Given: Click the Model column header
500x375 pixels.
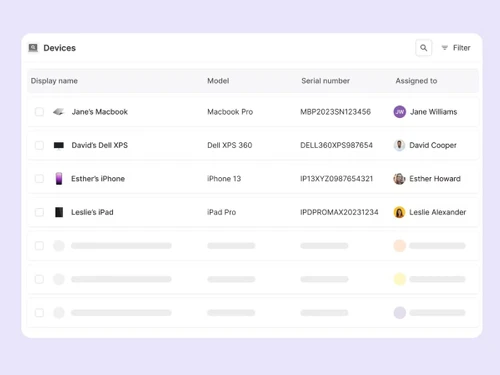Looking at the screenshot, I should pyautogui.click(x=218, y=81).
